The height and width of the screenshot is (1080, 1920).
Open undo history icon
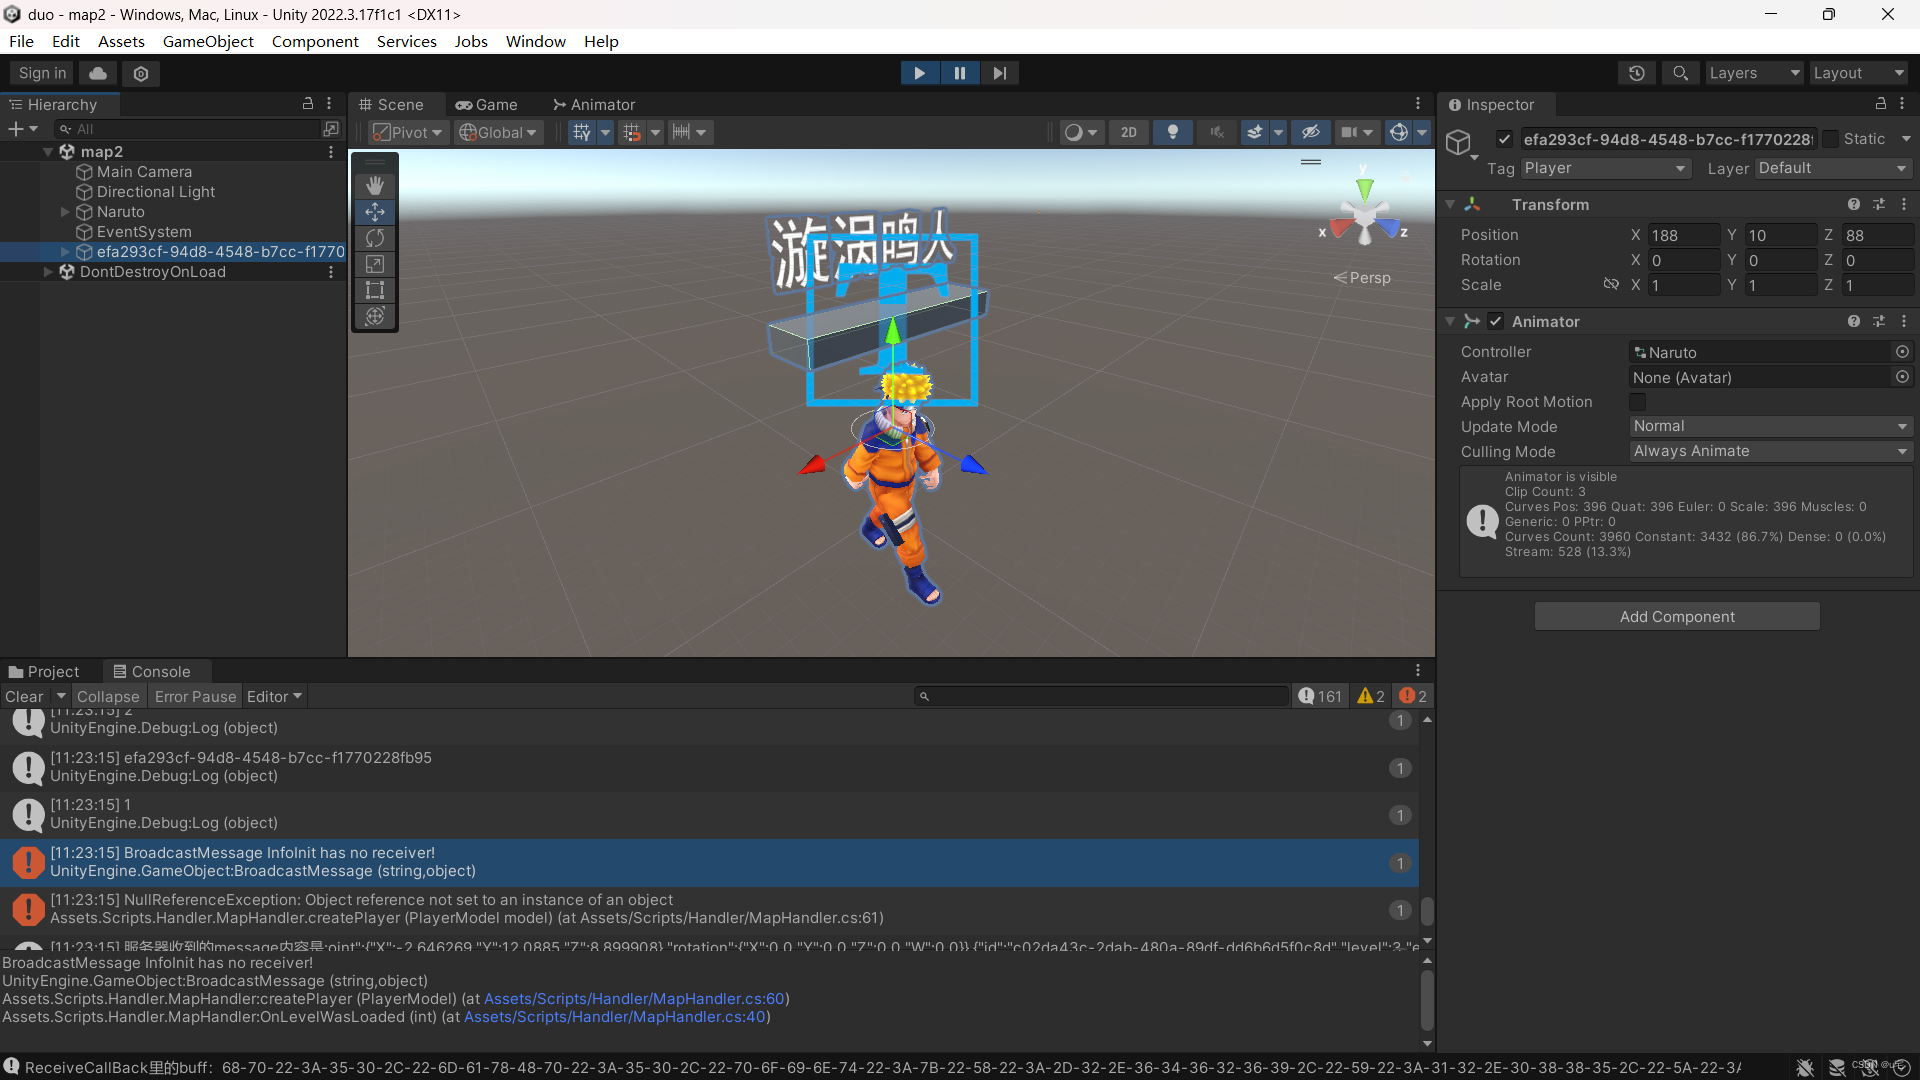click(x=1637, y=73)
